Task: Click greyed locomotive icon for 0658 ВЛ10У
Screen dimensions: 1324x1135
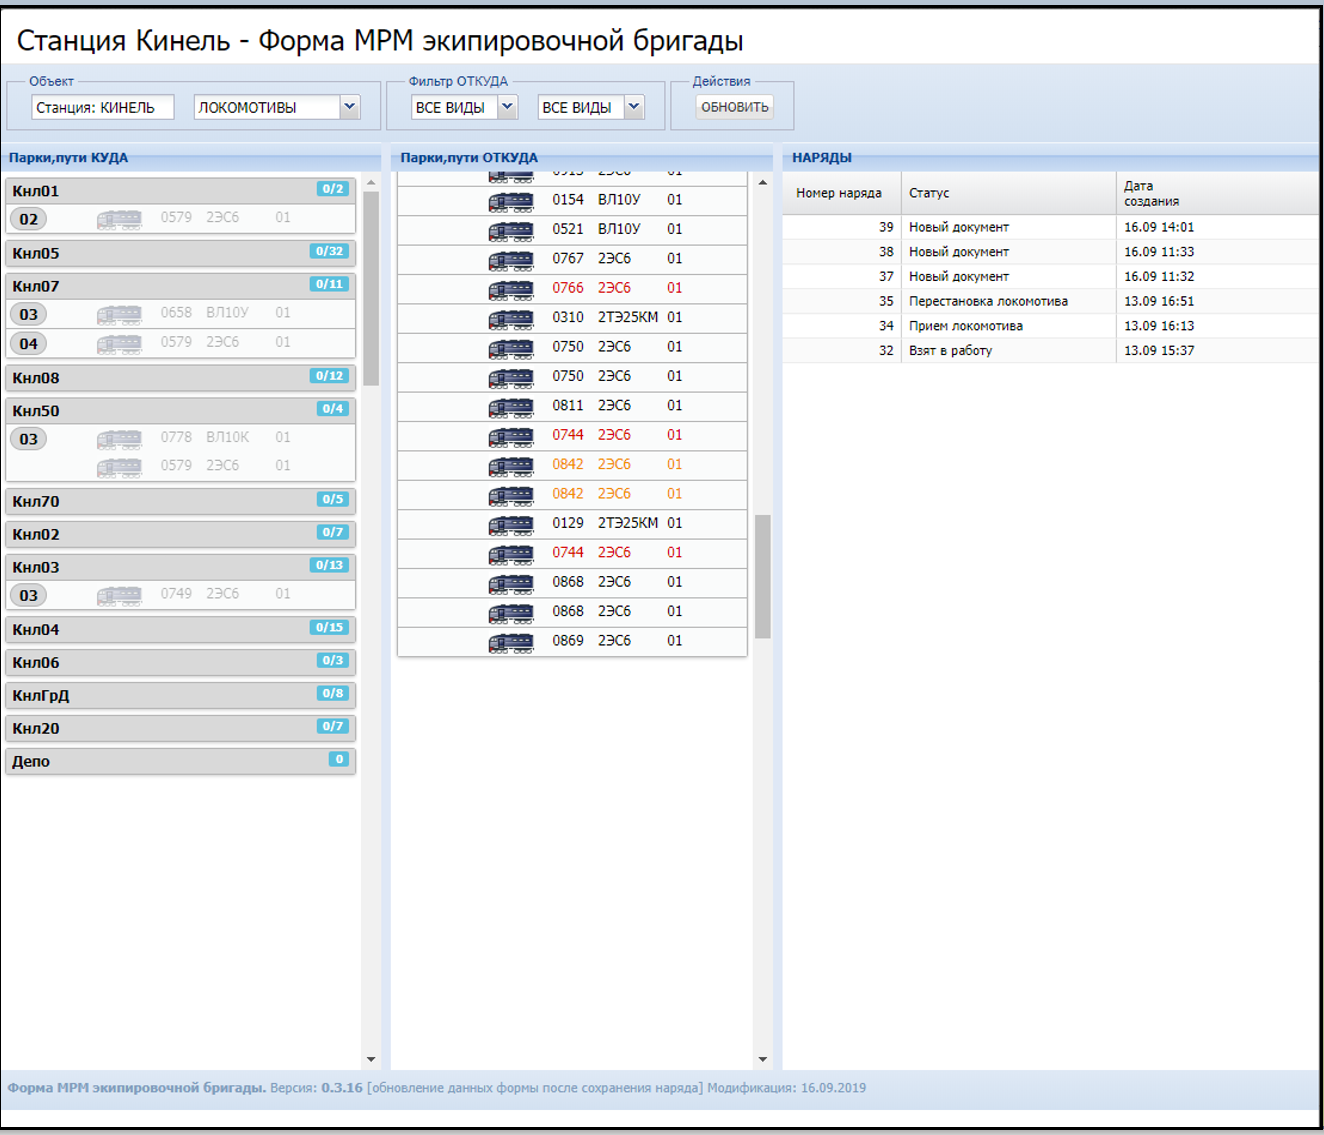Action: [x=119, y=314]
